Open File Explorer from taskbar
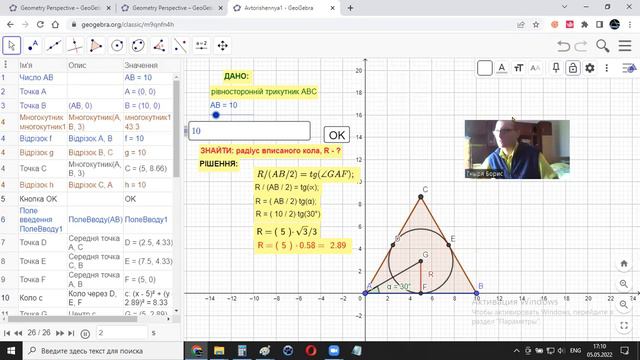 [x=219, y=351]
